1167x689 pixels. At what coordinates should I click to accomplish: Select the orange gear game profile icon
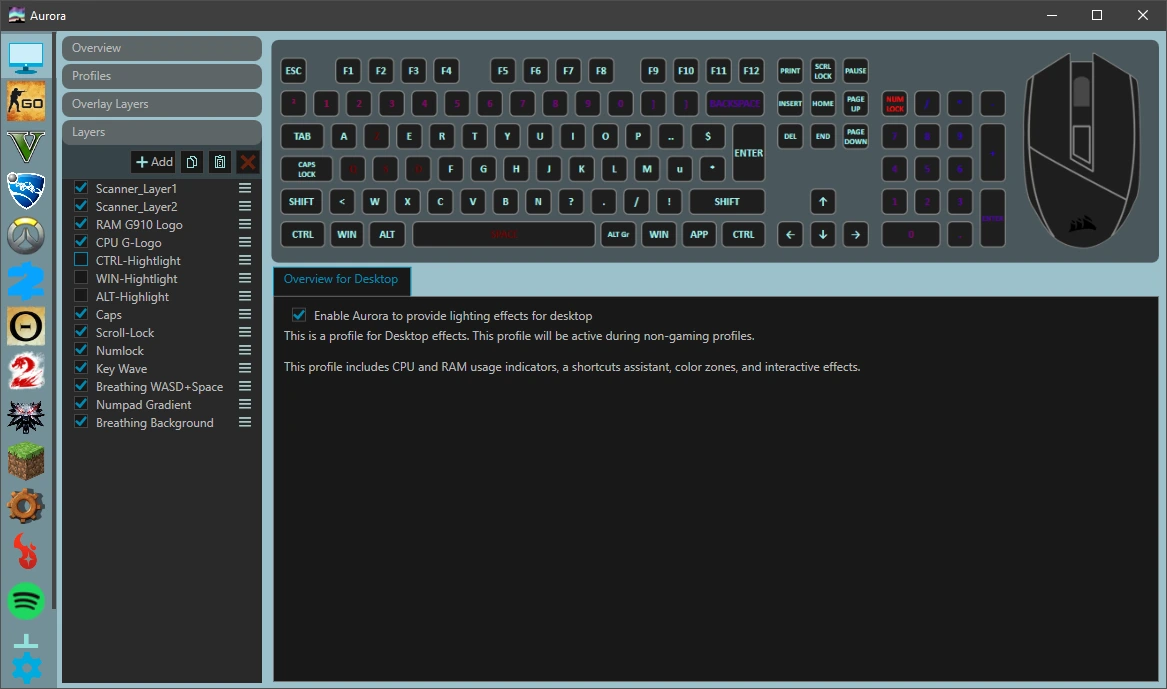point(26,507)
